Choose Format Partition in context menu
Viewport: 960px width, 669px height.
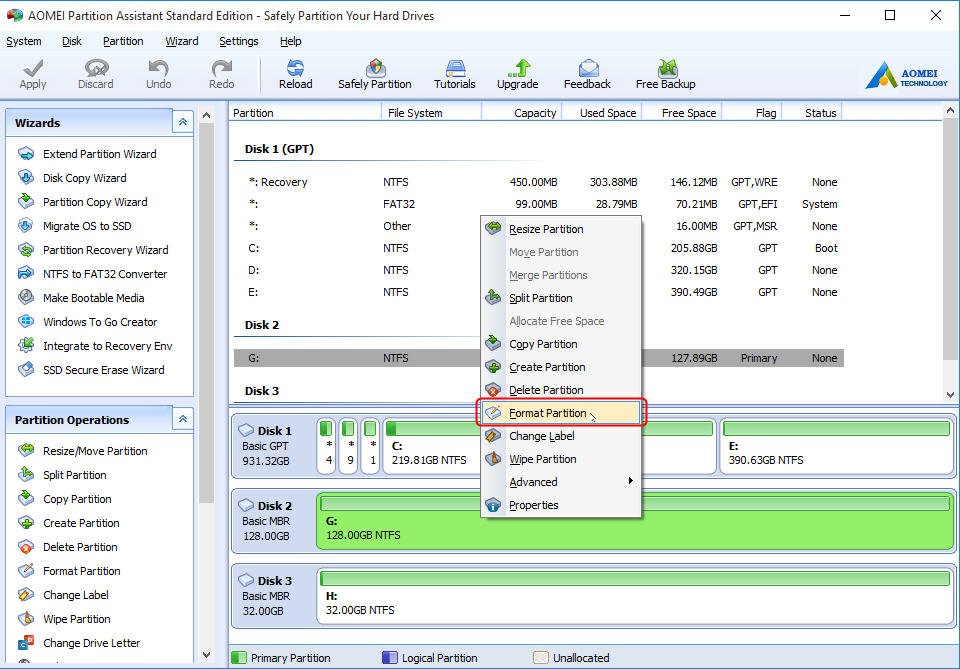548,413
